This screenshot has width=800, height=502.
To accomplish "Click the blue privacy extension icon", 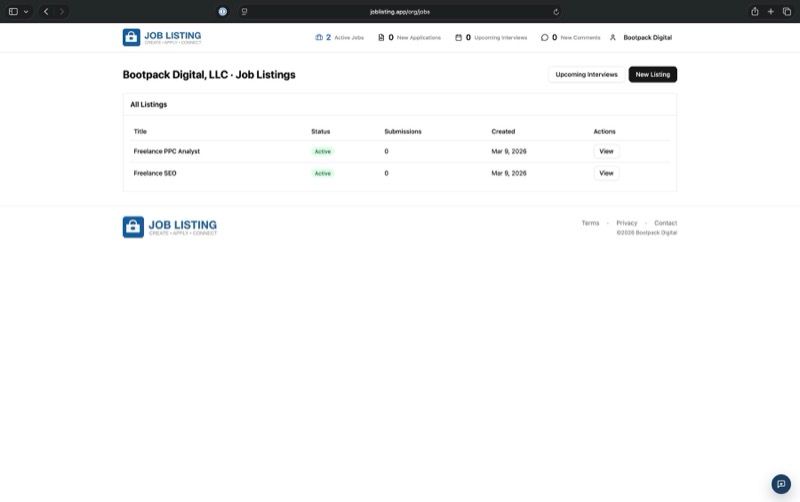I will pyautogui.click(x=222, y=11).
